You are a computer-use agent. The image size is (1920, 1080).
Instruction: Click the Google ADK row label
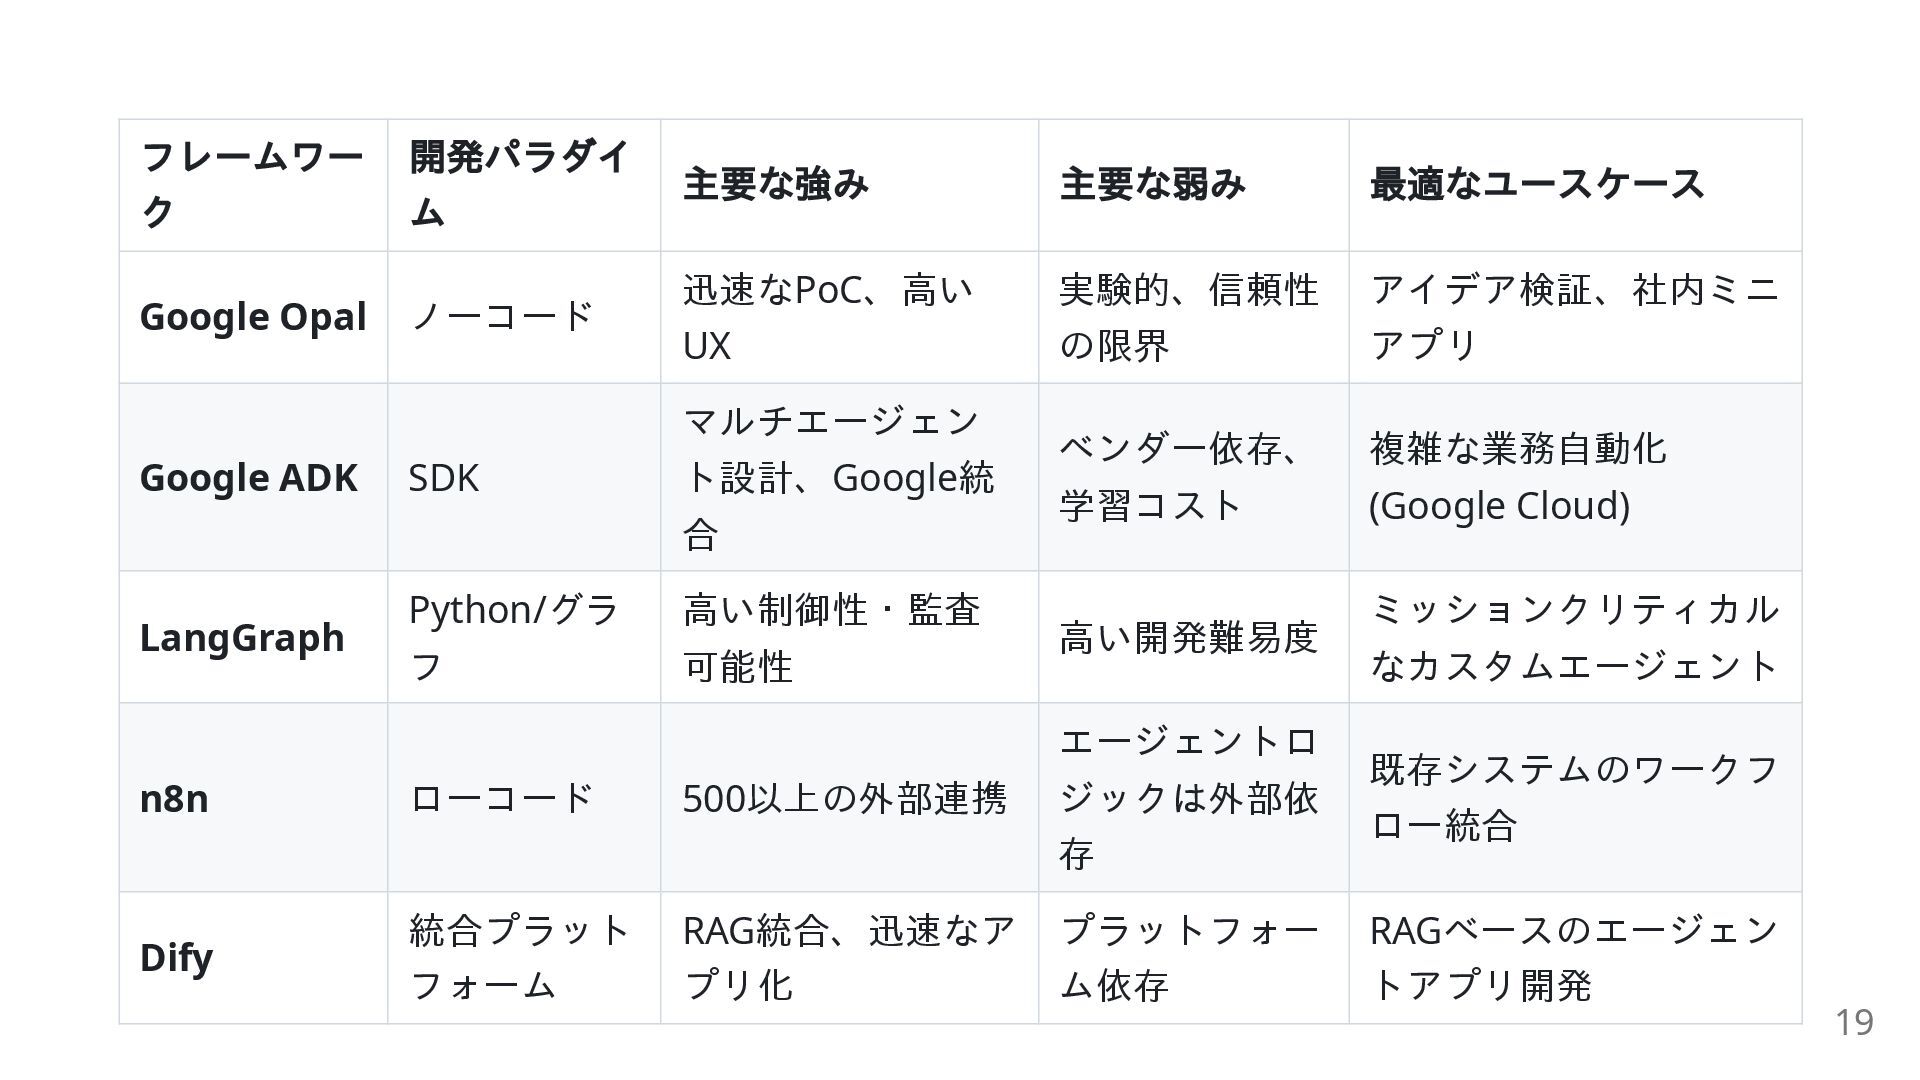pyautogui.click(x=248, y=478)
